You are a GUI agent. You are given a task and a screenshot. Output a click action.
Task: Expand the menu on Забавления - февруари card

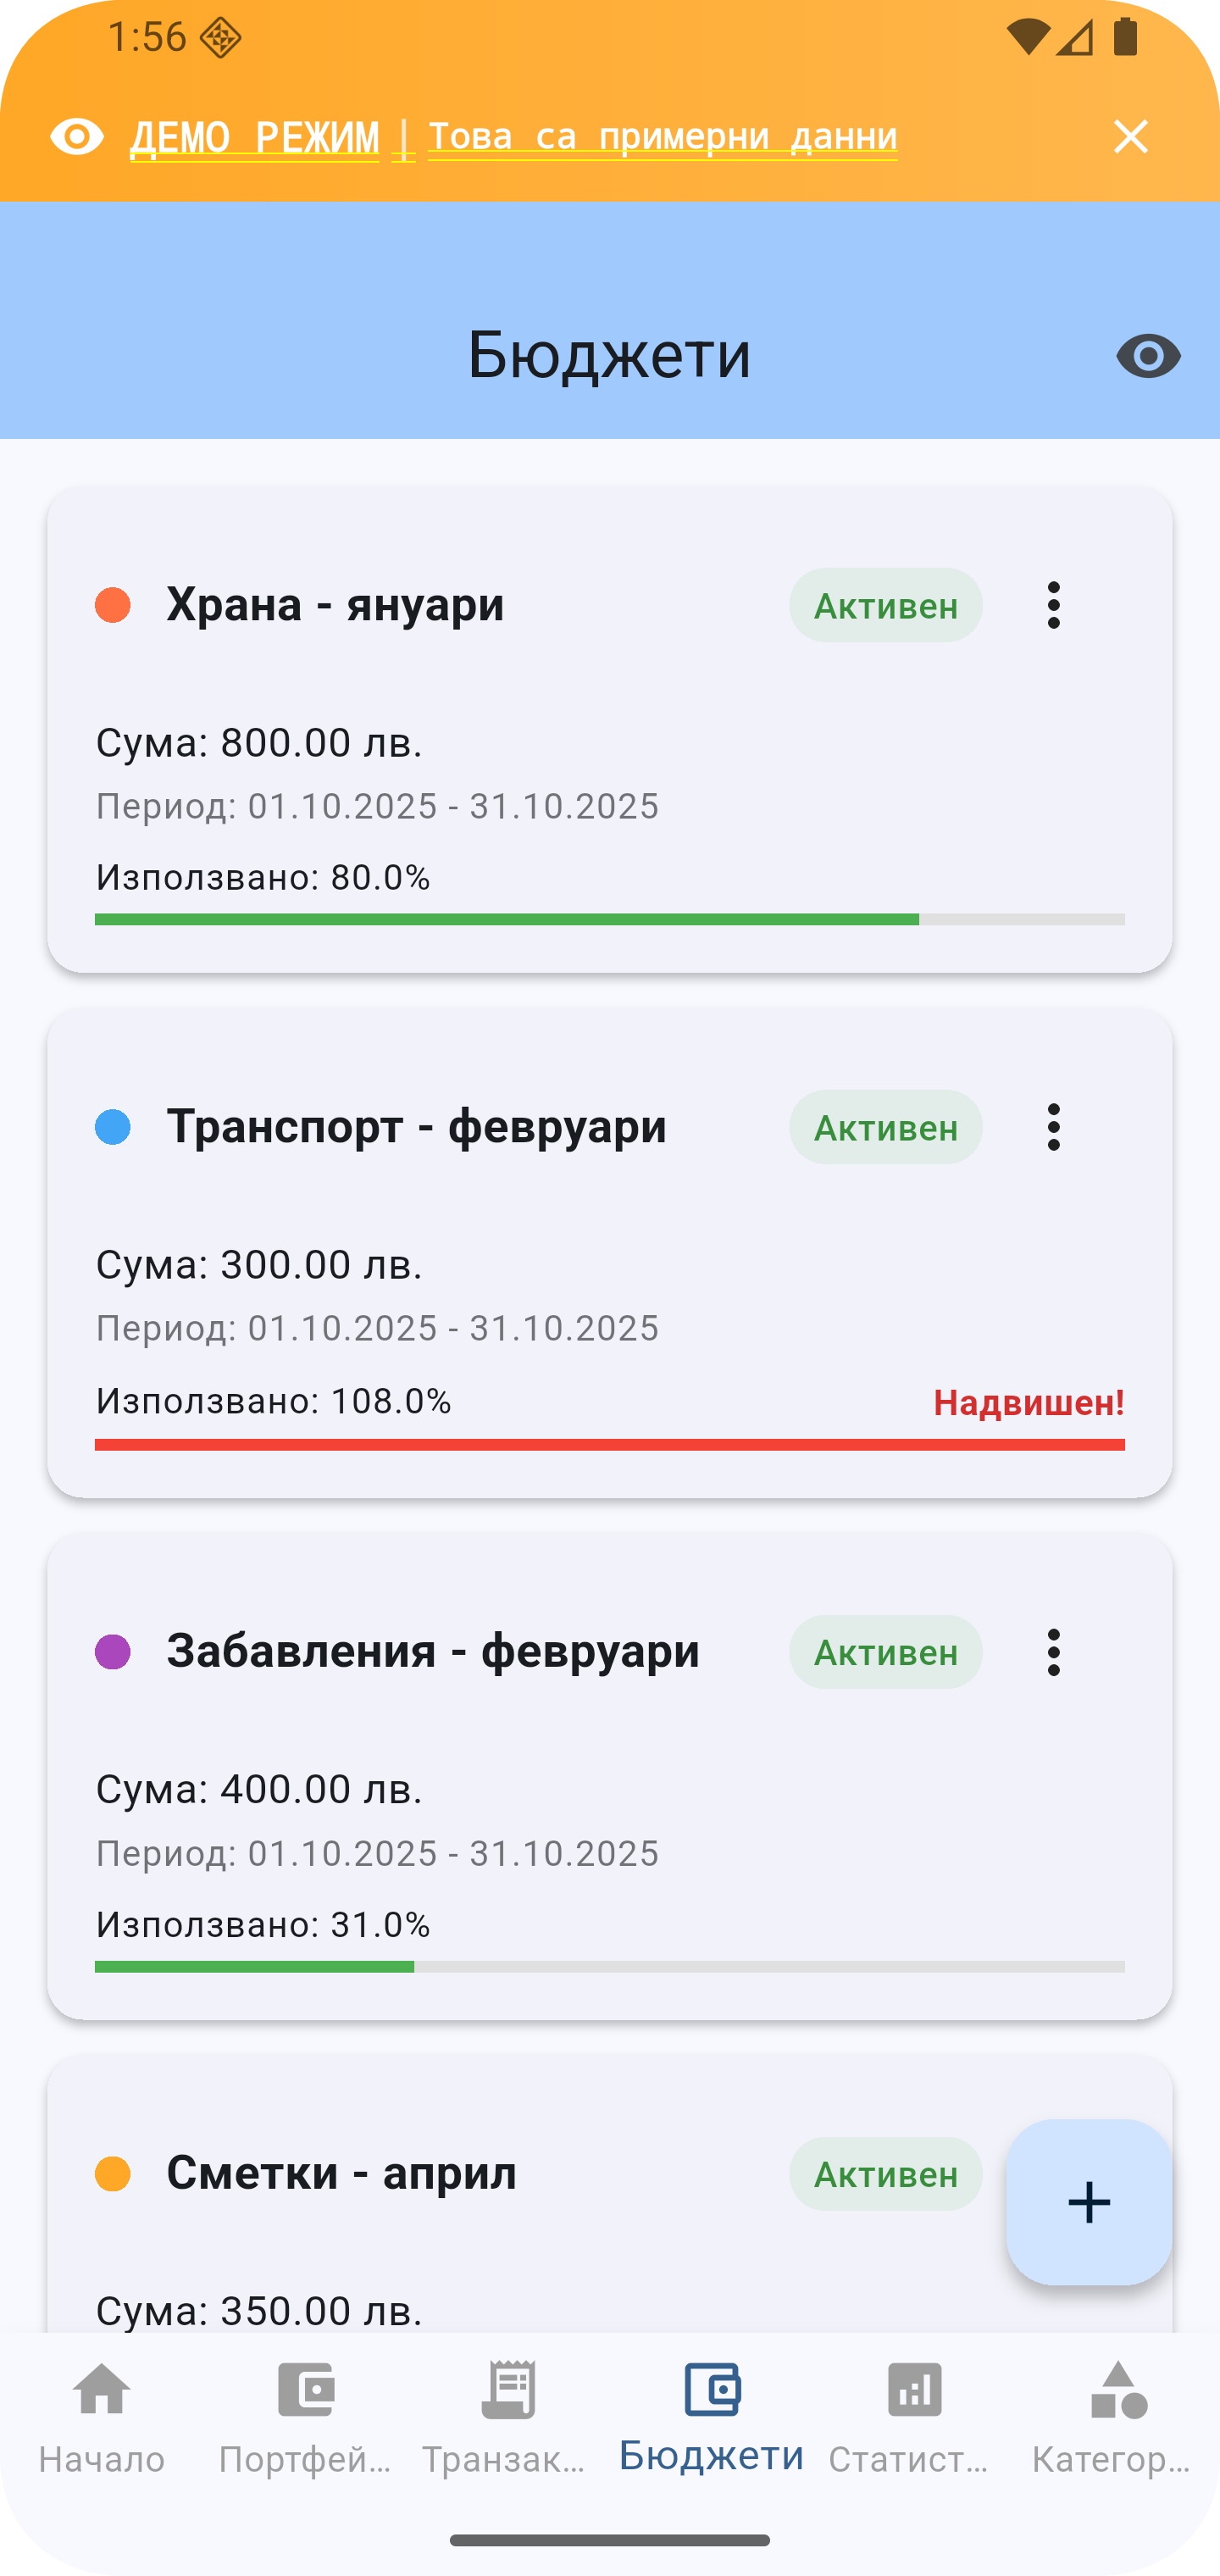(x=1054, y=1652)
